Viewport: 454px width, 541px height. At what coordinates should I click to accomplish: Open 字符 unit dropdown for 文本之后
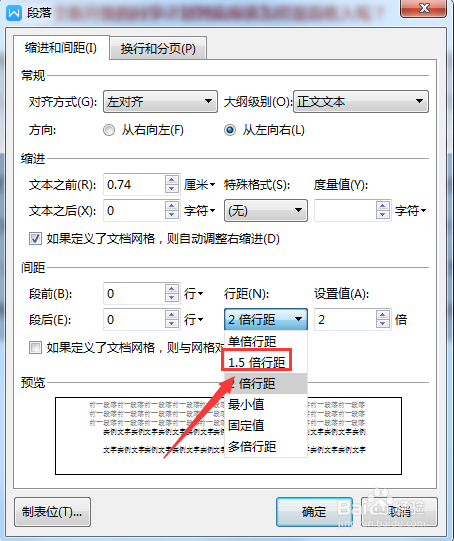[199, 210]
